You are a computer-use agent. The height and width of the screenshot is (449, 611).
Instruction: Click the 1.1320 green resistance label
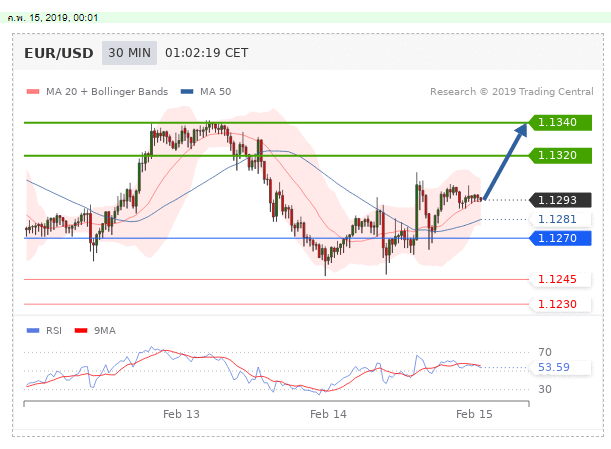click(x=560, y=156)
